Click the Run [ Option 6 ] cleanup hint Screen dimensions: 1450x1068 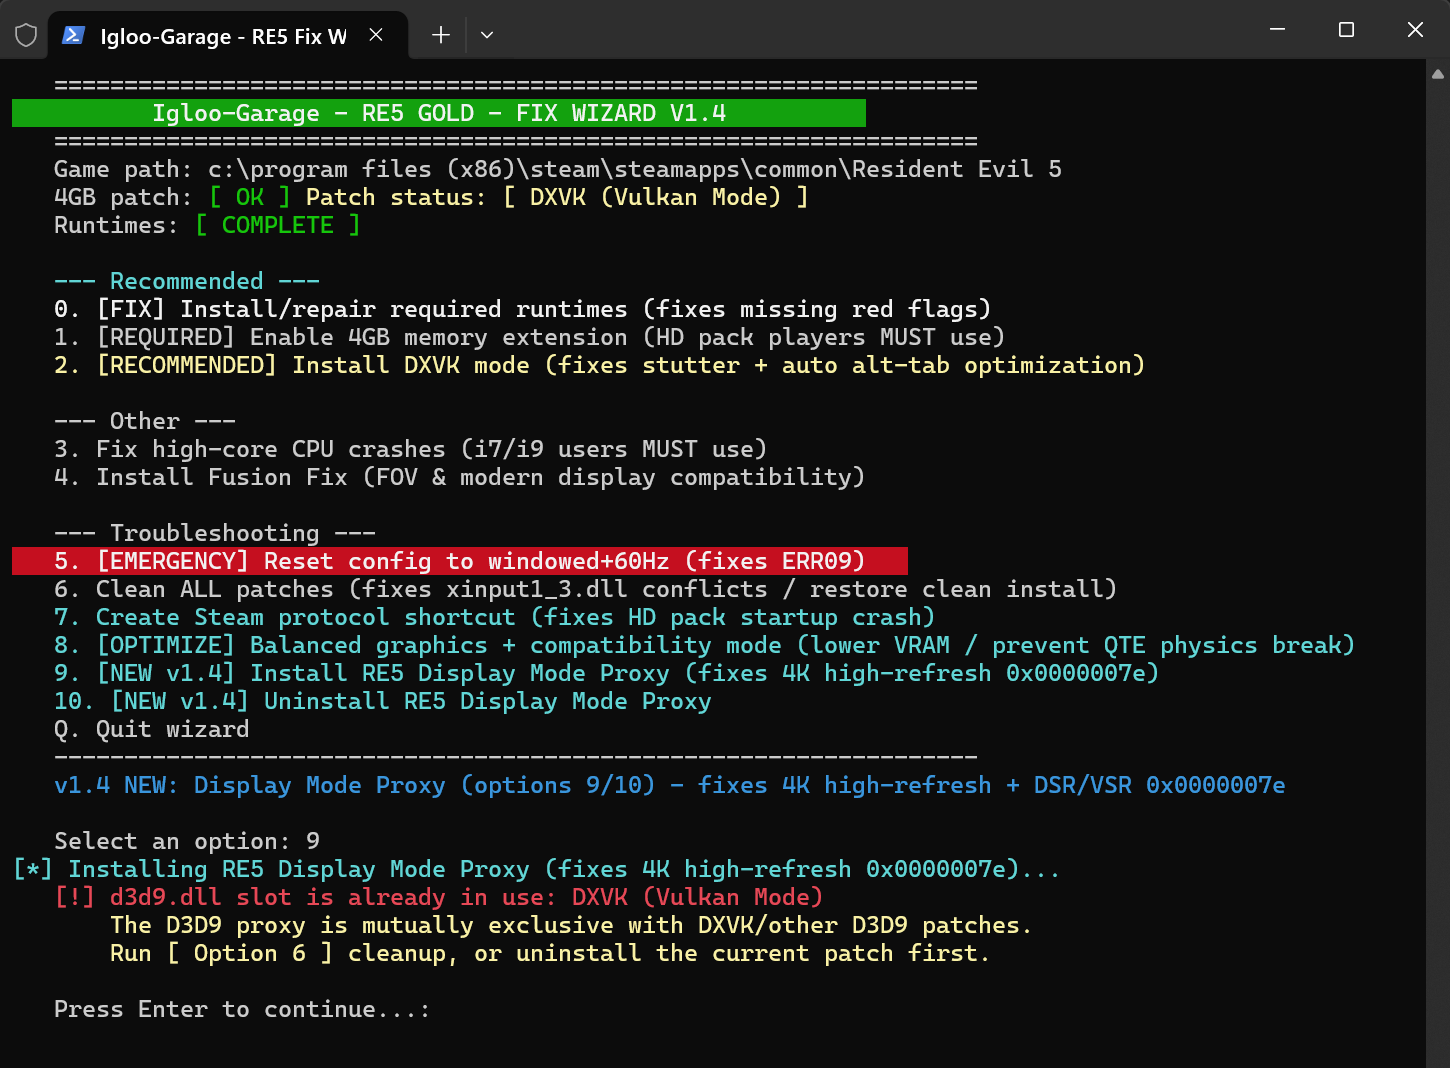tap(550, 953)
